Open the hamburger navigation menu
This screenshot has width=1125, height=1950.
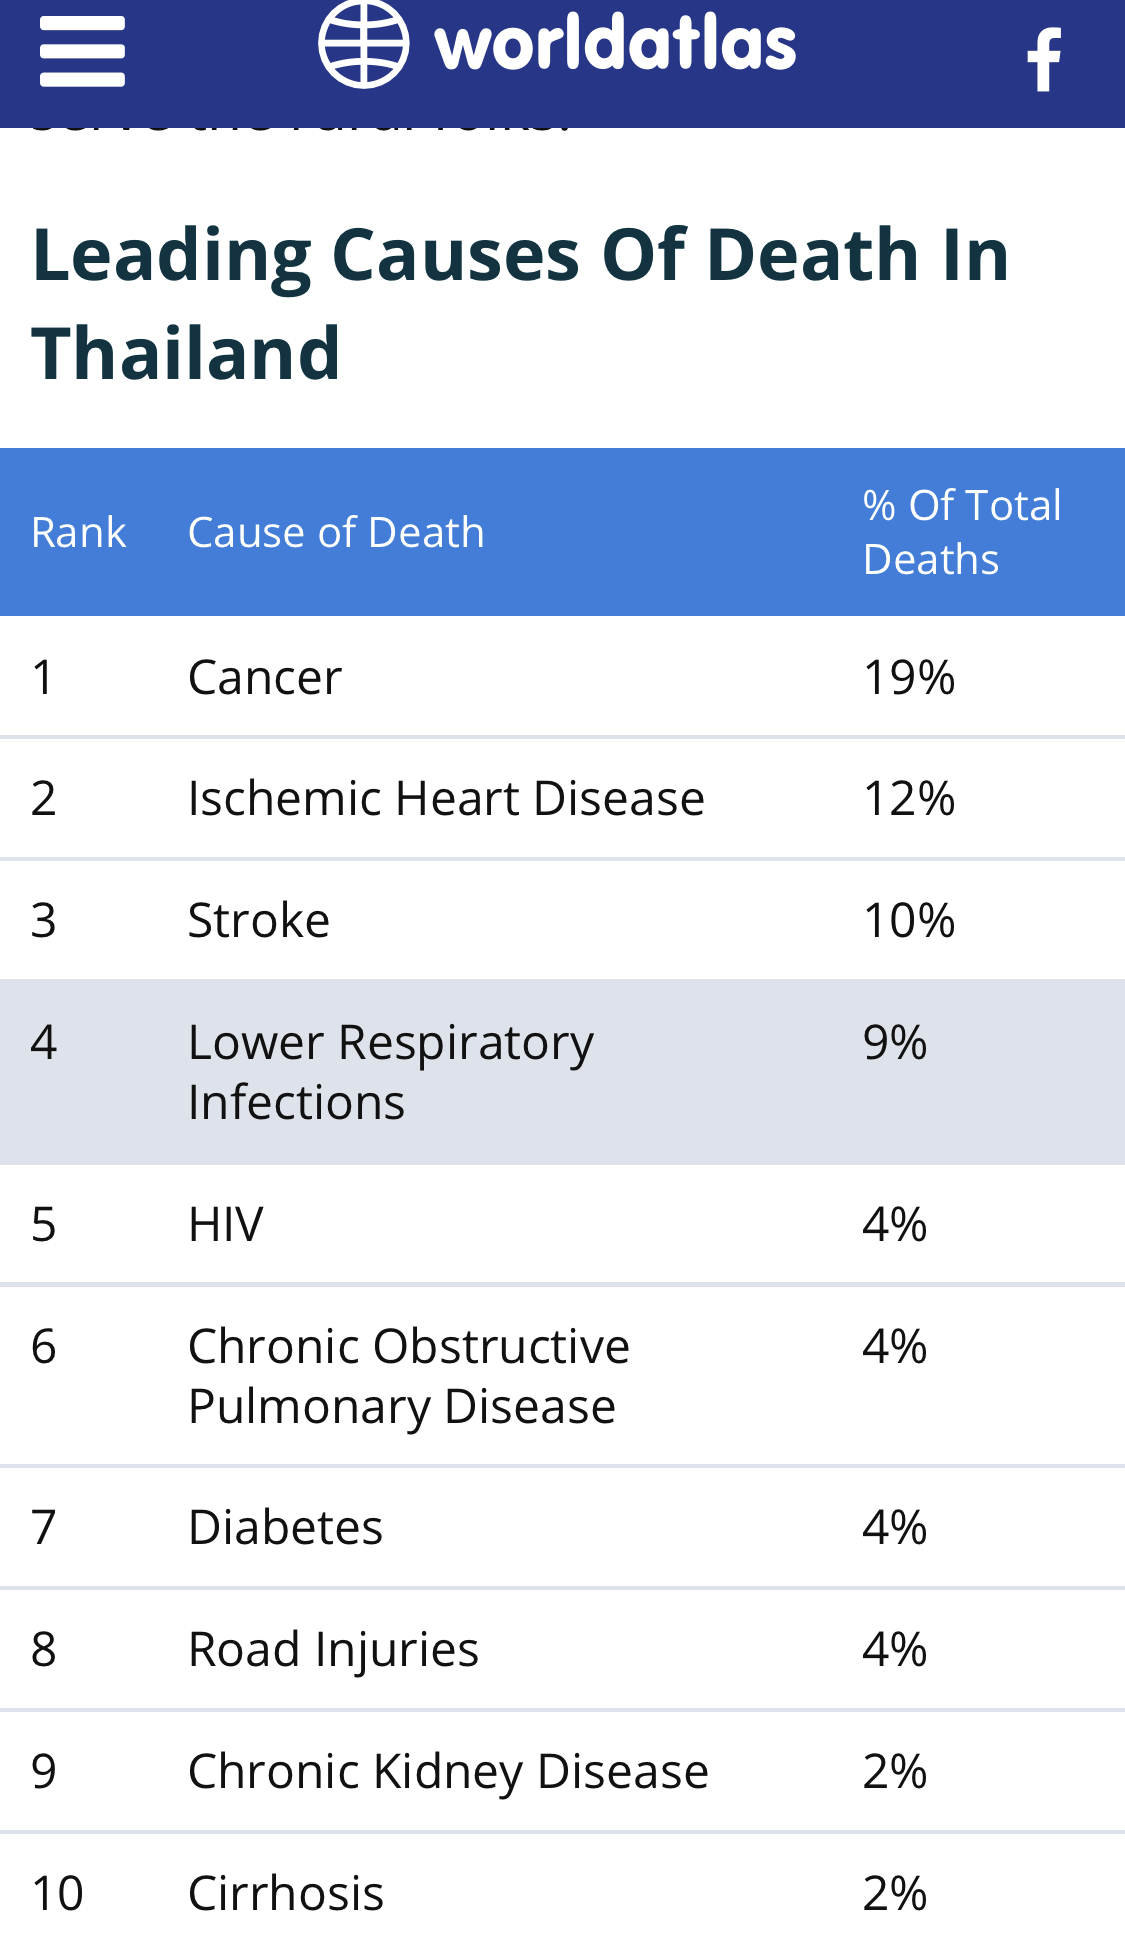point(82,52)
